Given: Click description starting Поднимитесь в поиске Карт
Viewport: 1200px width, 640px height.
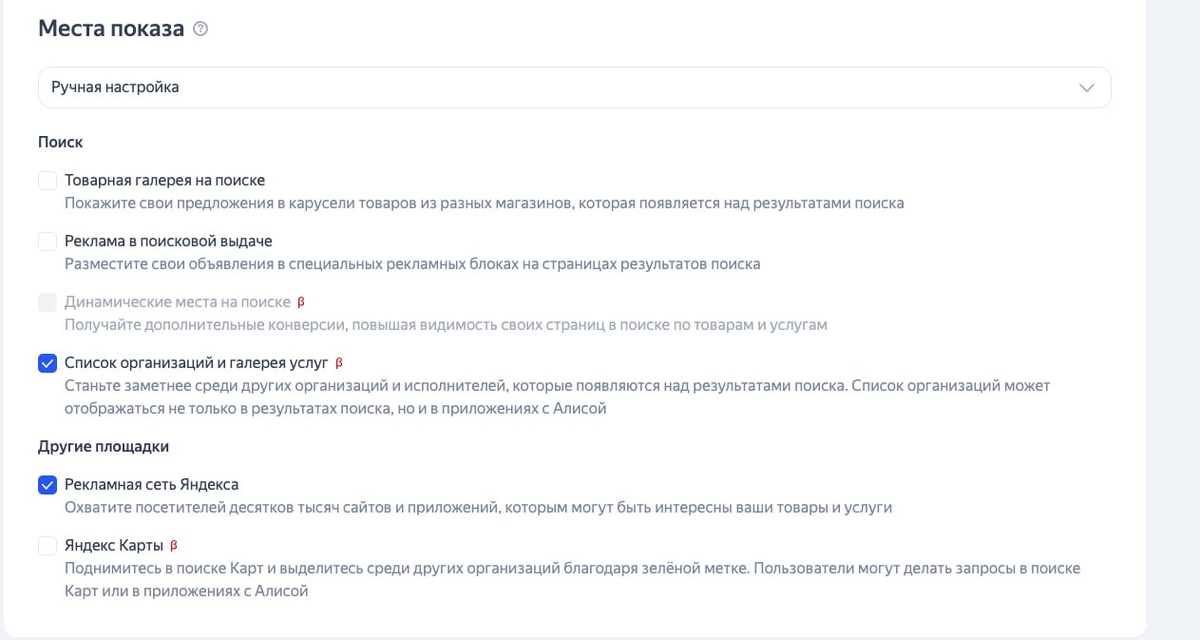Looking at the screenshot, I should point(573,580).
